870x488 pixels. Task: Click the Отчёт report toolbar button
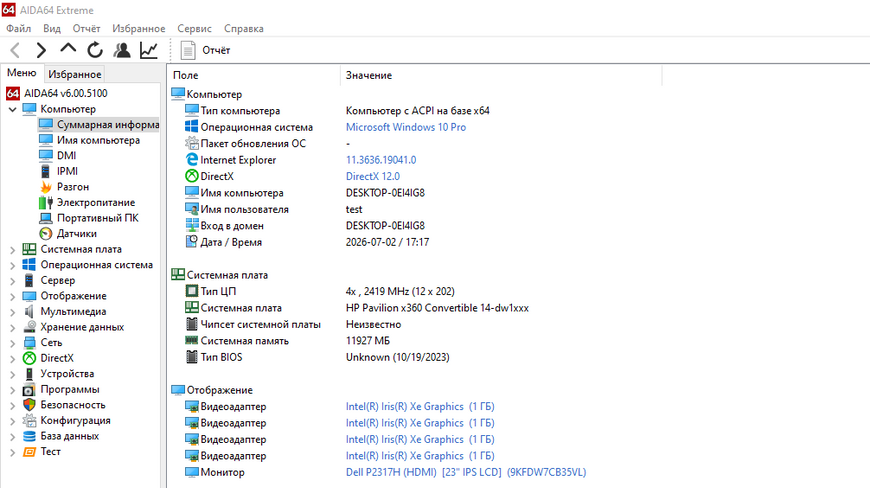(x=205, y=50)
